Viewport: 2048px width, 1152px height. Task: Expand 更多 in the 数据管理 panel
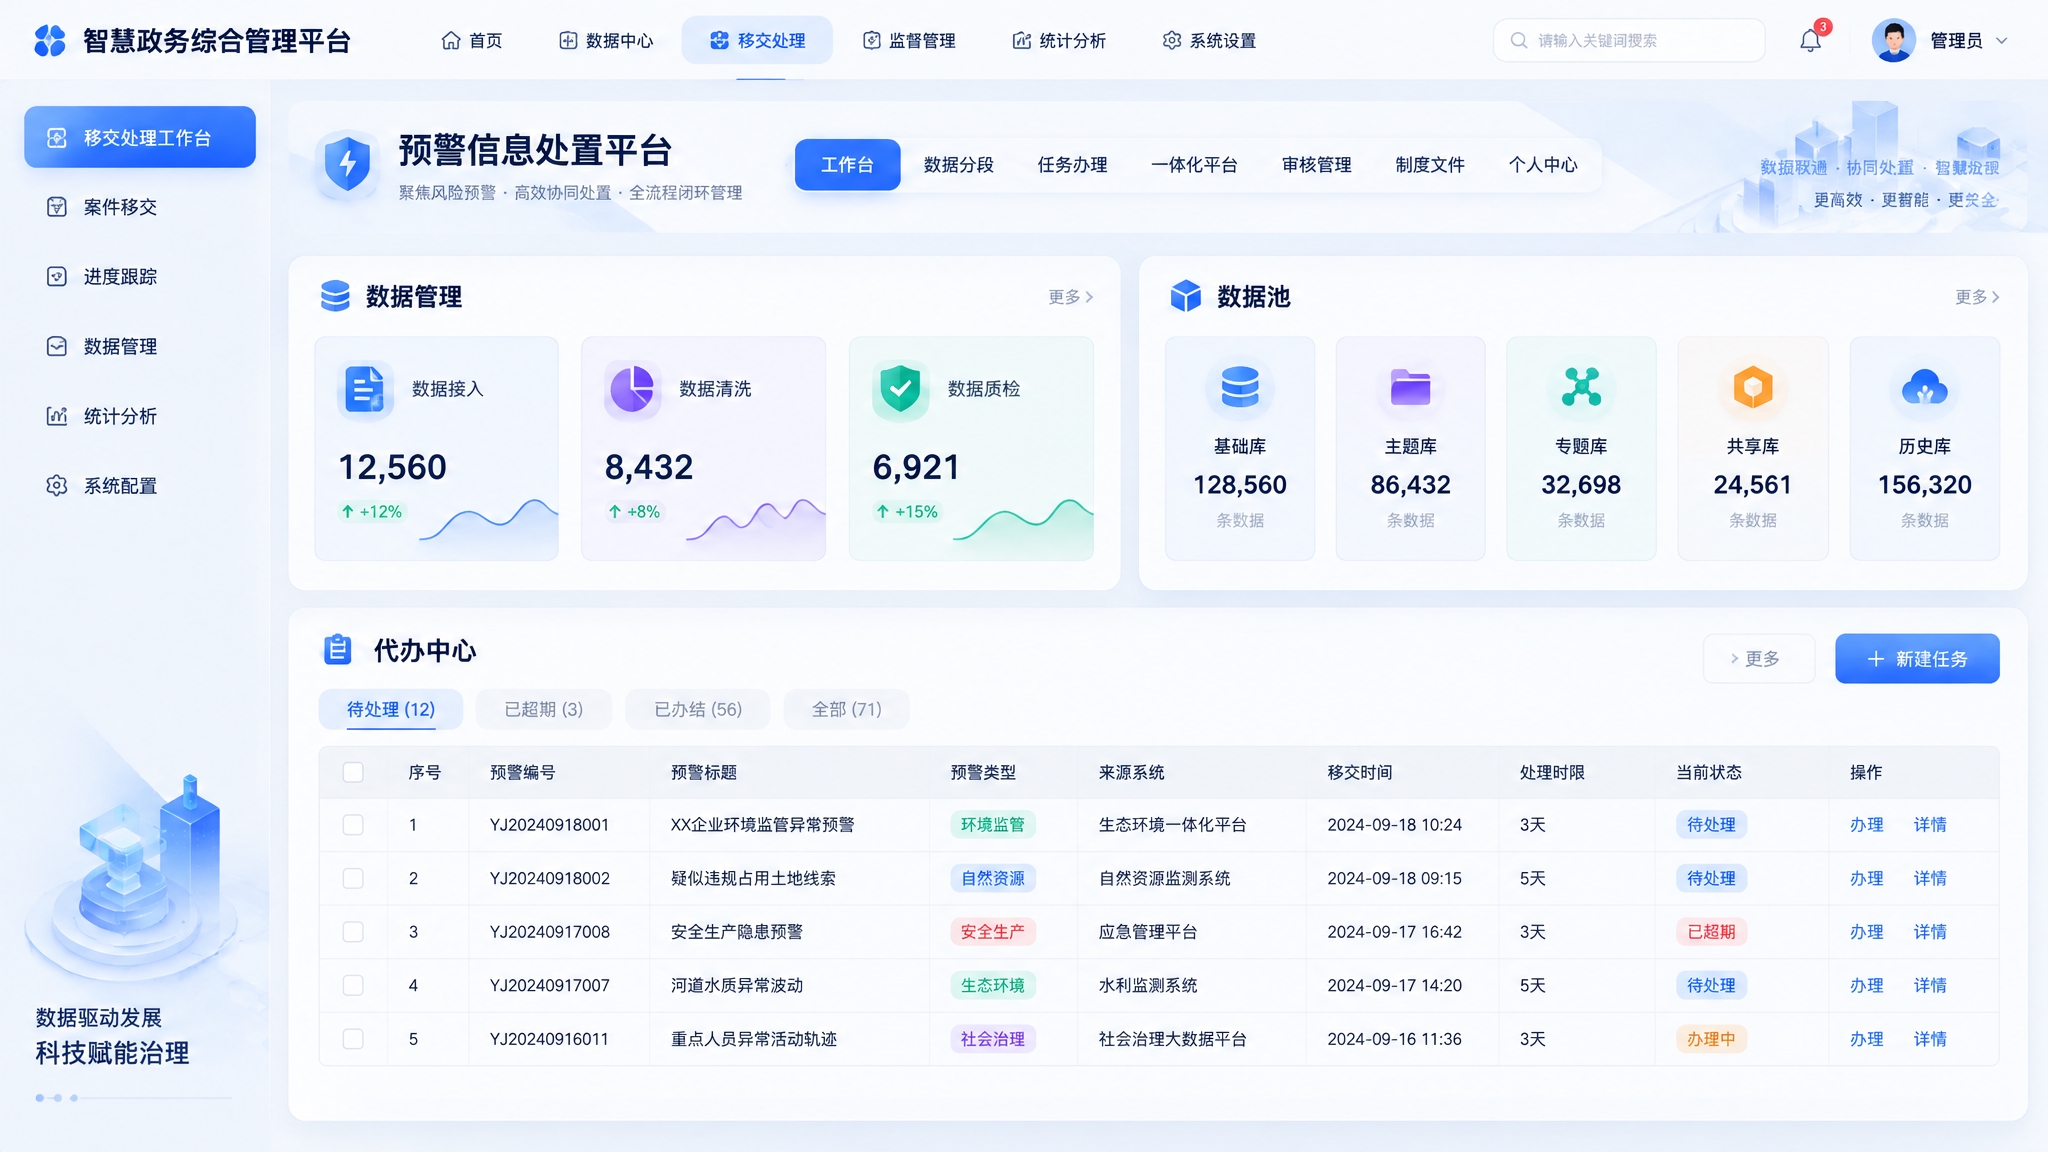1071,297
